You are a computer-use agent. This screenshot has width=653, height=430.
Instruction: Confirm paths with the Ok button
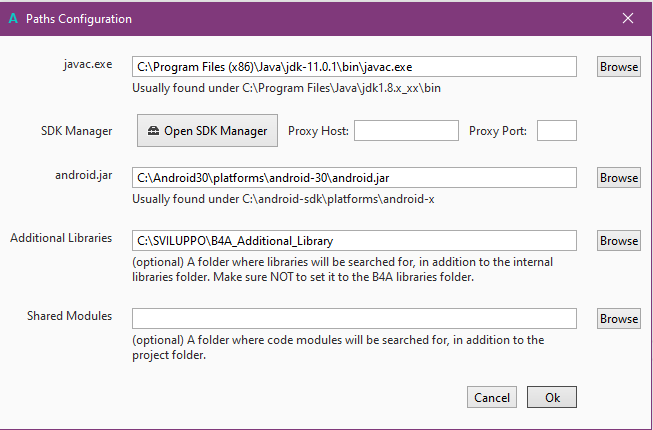(x=552, y=397)
